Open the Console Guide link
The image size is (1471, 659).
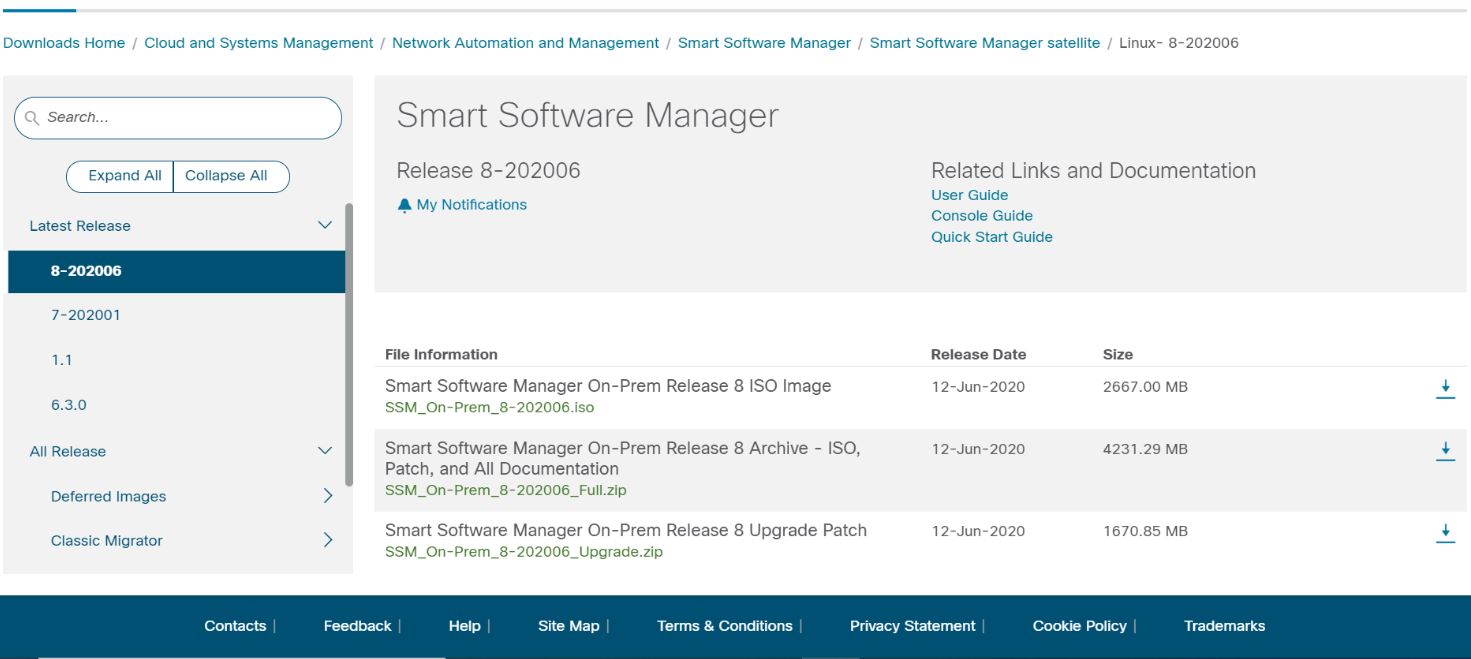pos(981,216)
